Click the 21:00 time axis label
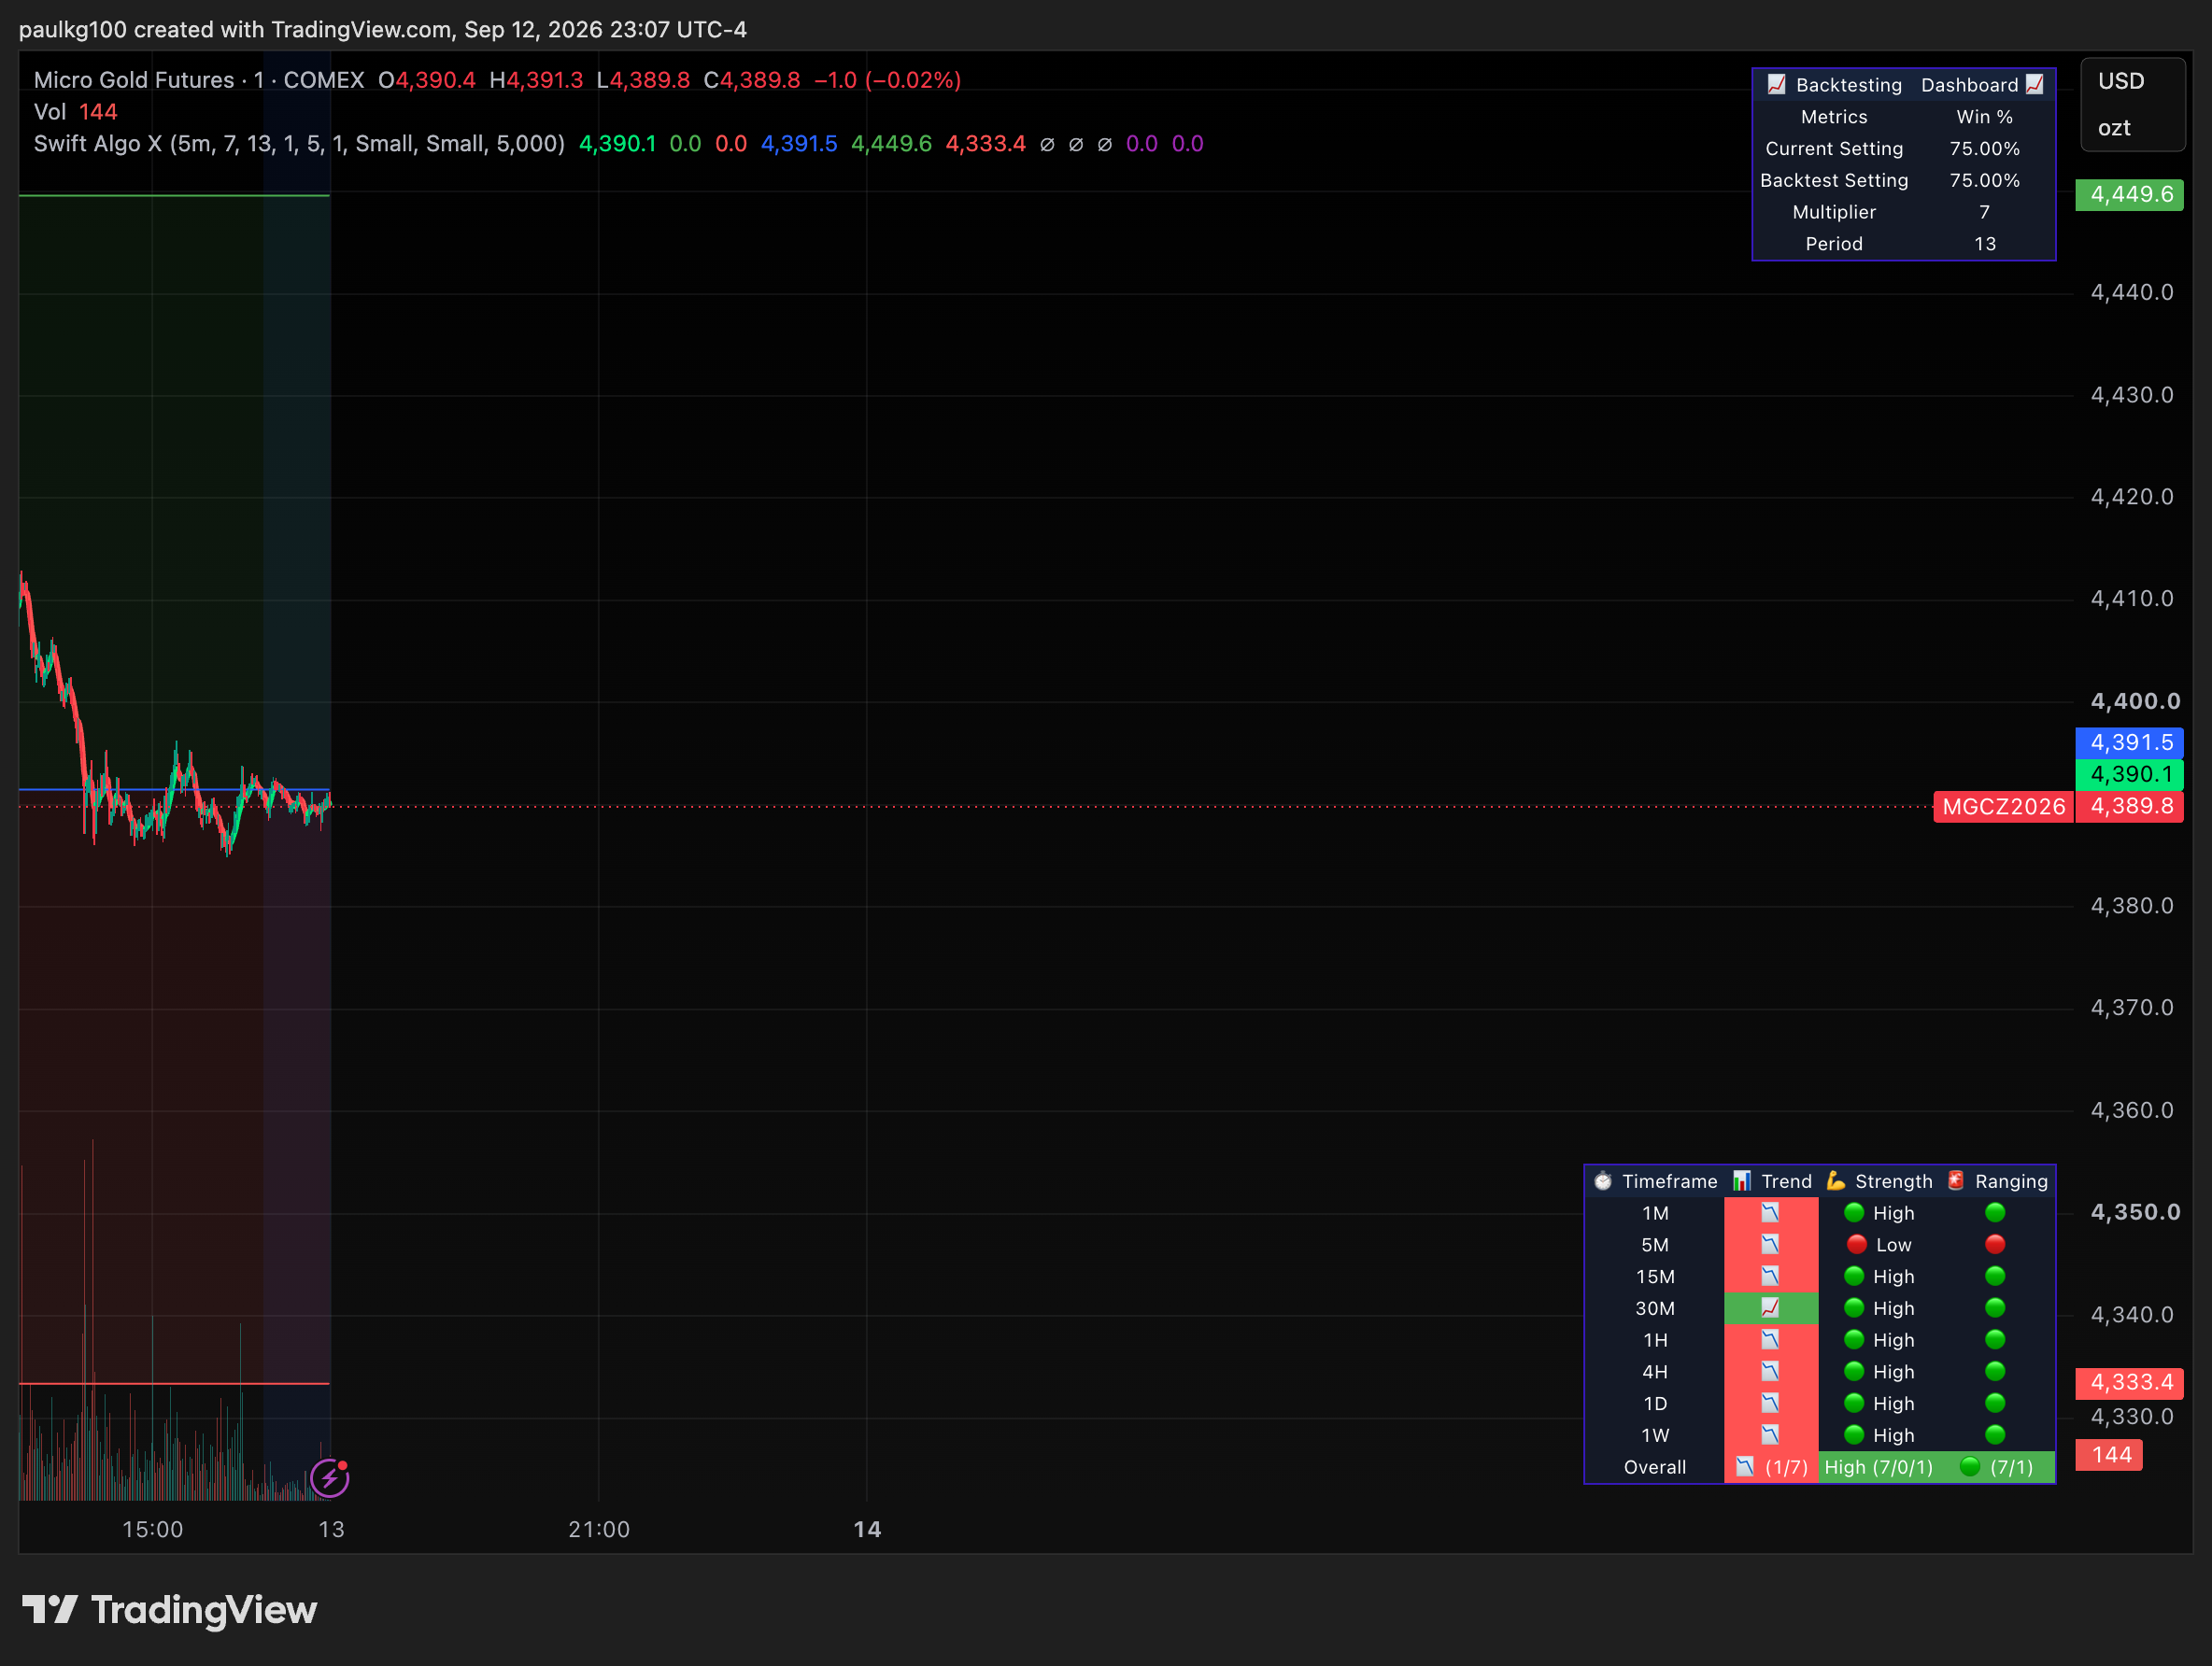The height and width of the screenshot is (1666, 2212). pyautogui.click(x=599, y=1529)
